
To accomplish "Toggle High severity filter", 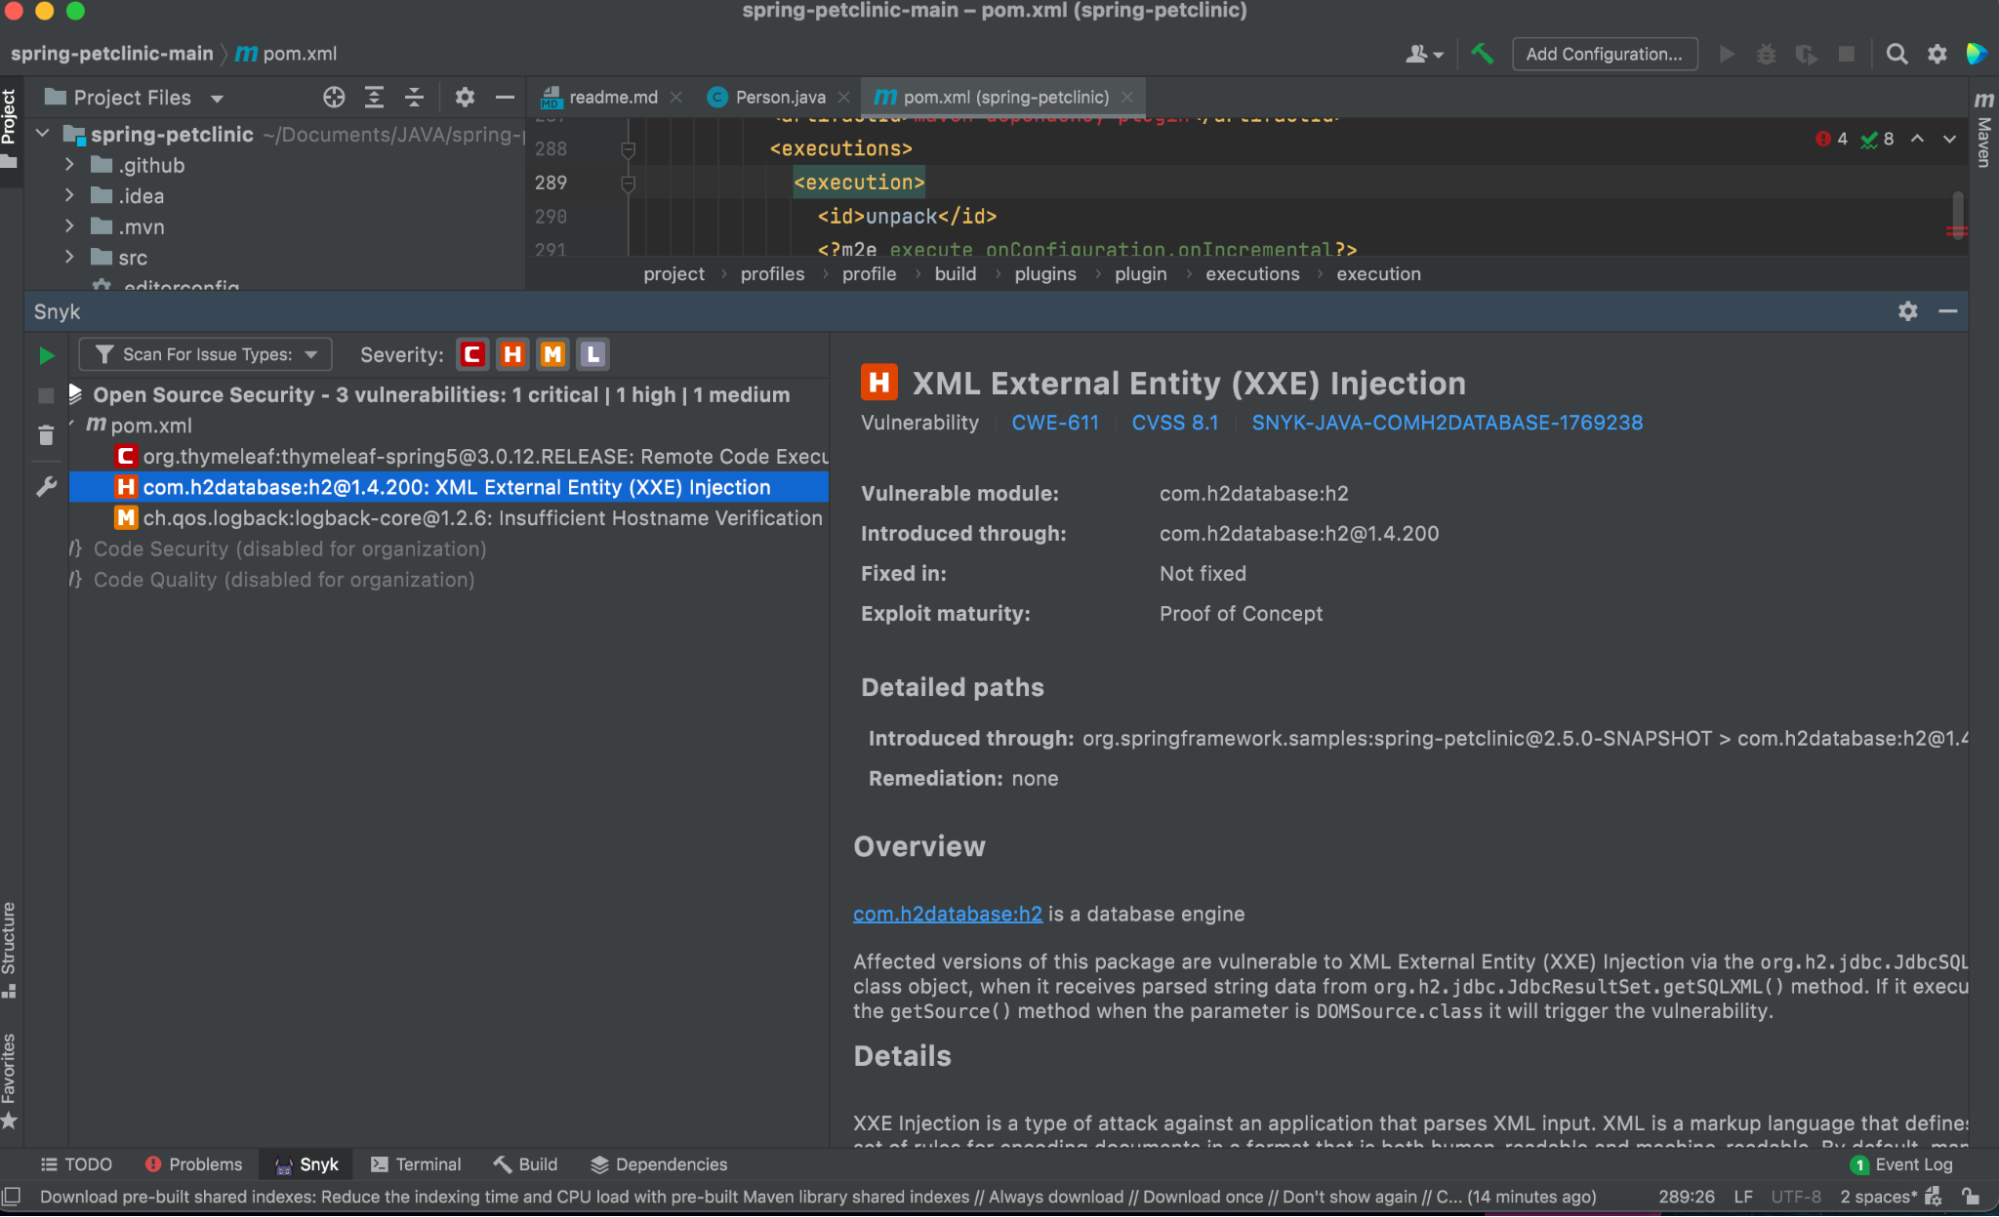I will pyautogui.click(x=512, y=354).
